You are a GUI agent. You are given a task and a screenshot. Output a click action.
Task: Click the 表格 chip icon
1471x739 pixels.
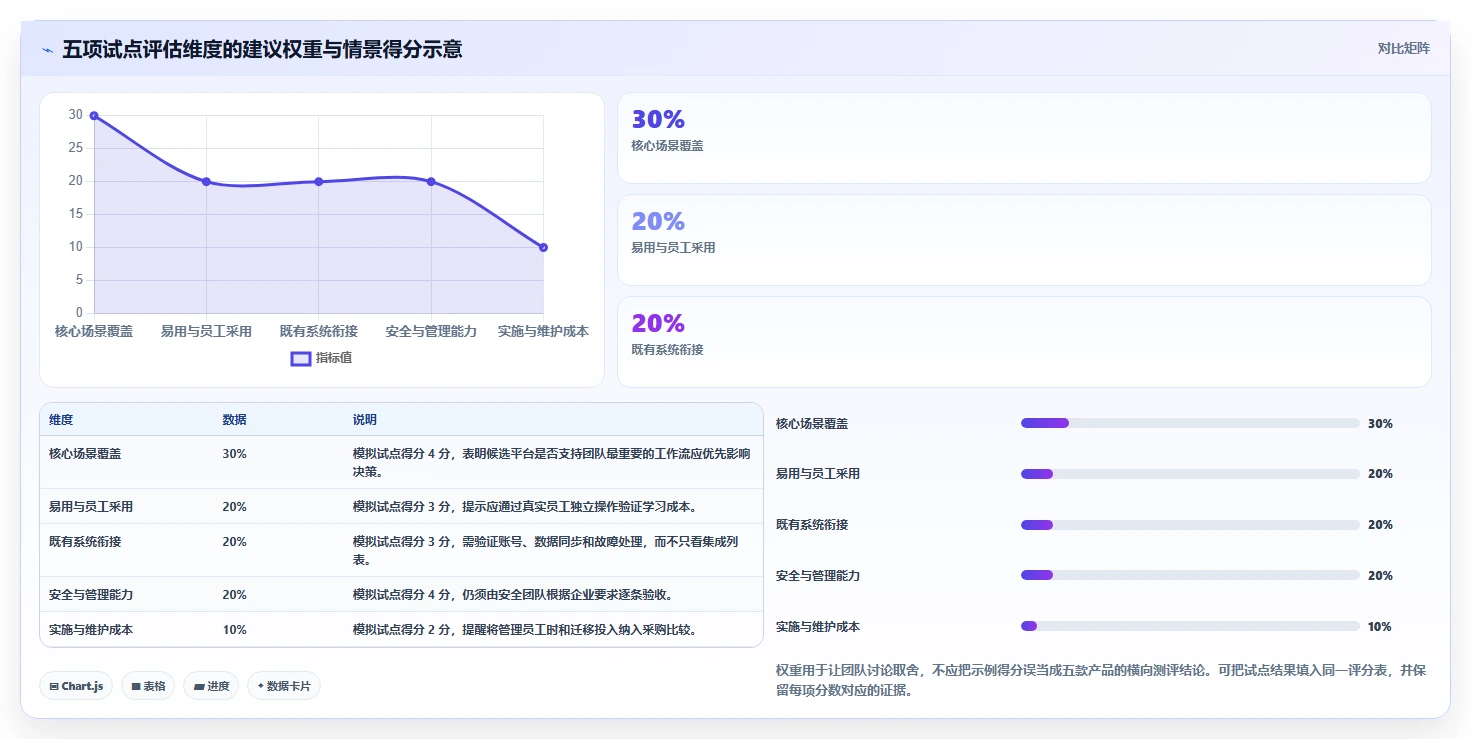pyautogui.click(x=136, y=687)
